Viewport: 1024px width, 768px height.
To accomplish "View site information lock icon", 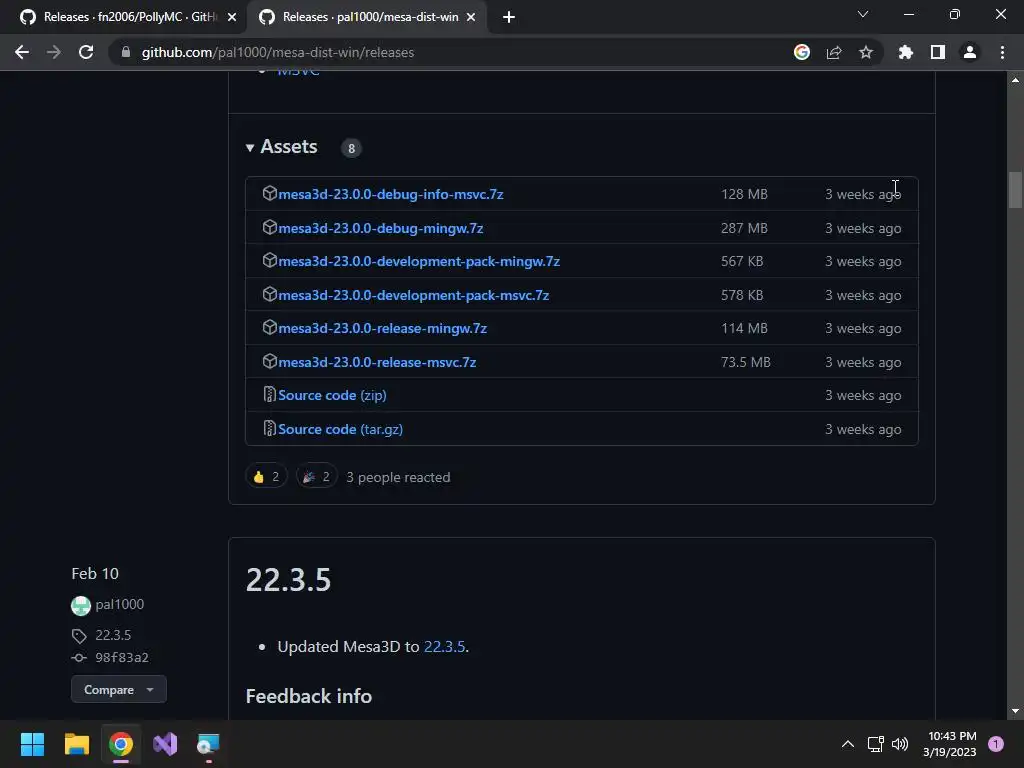I will [x=126, y=52].
